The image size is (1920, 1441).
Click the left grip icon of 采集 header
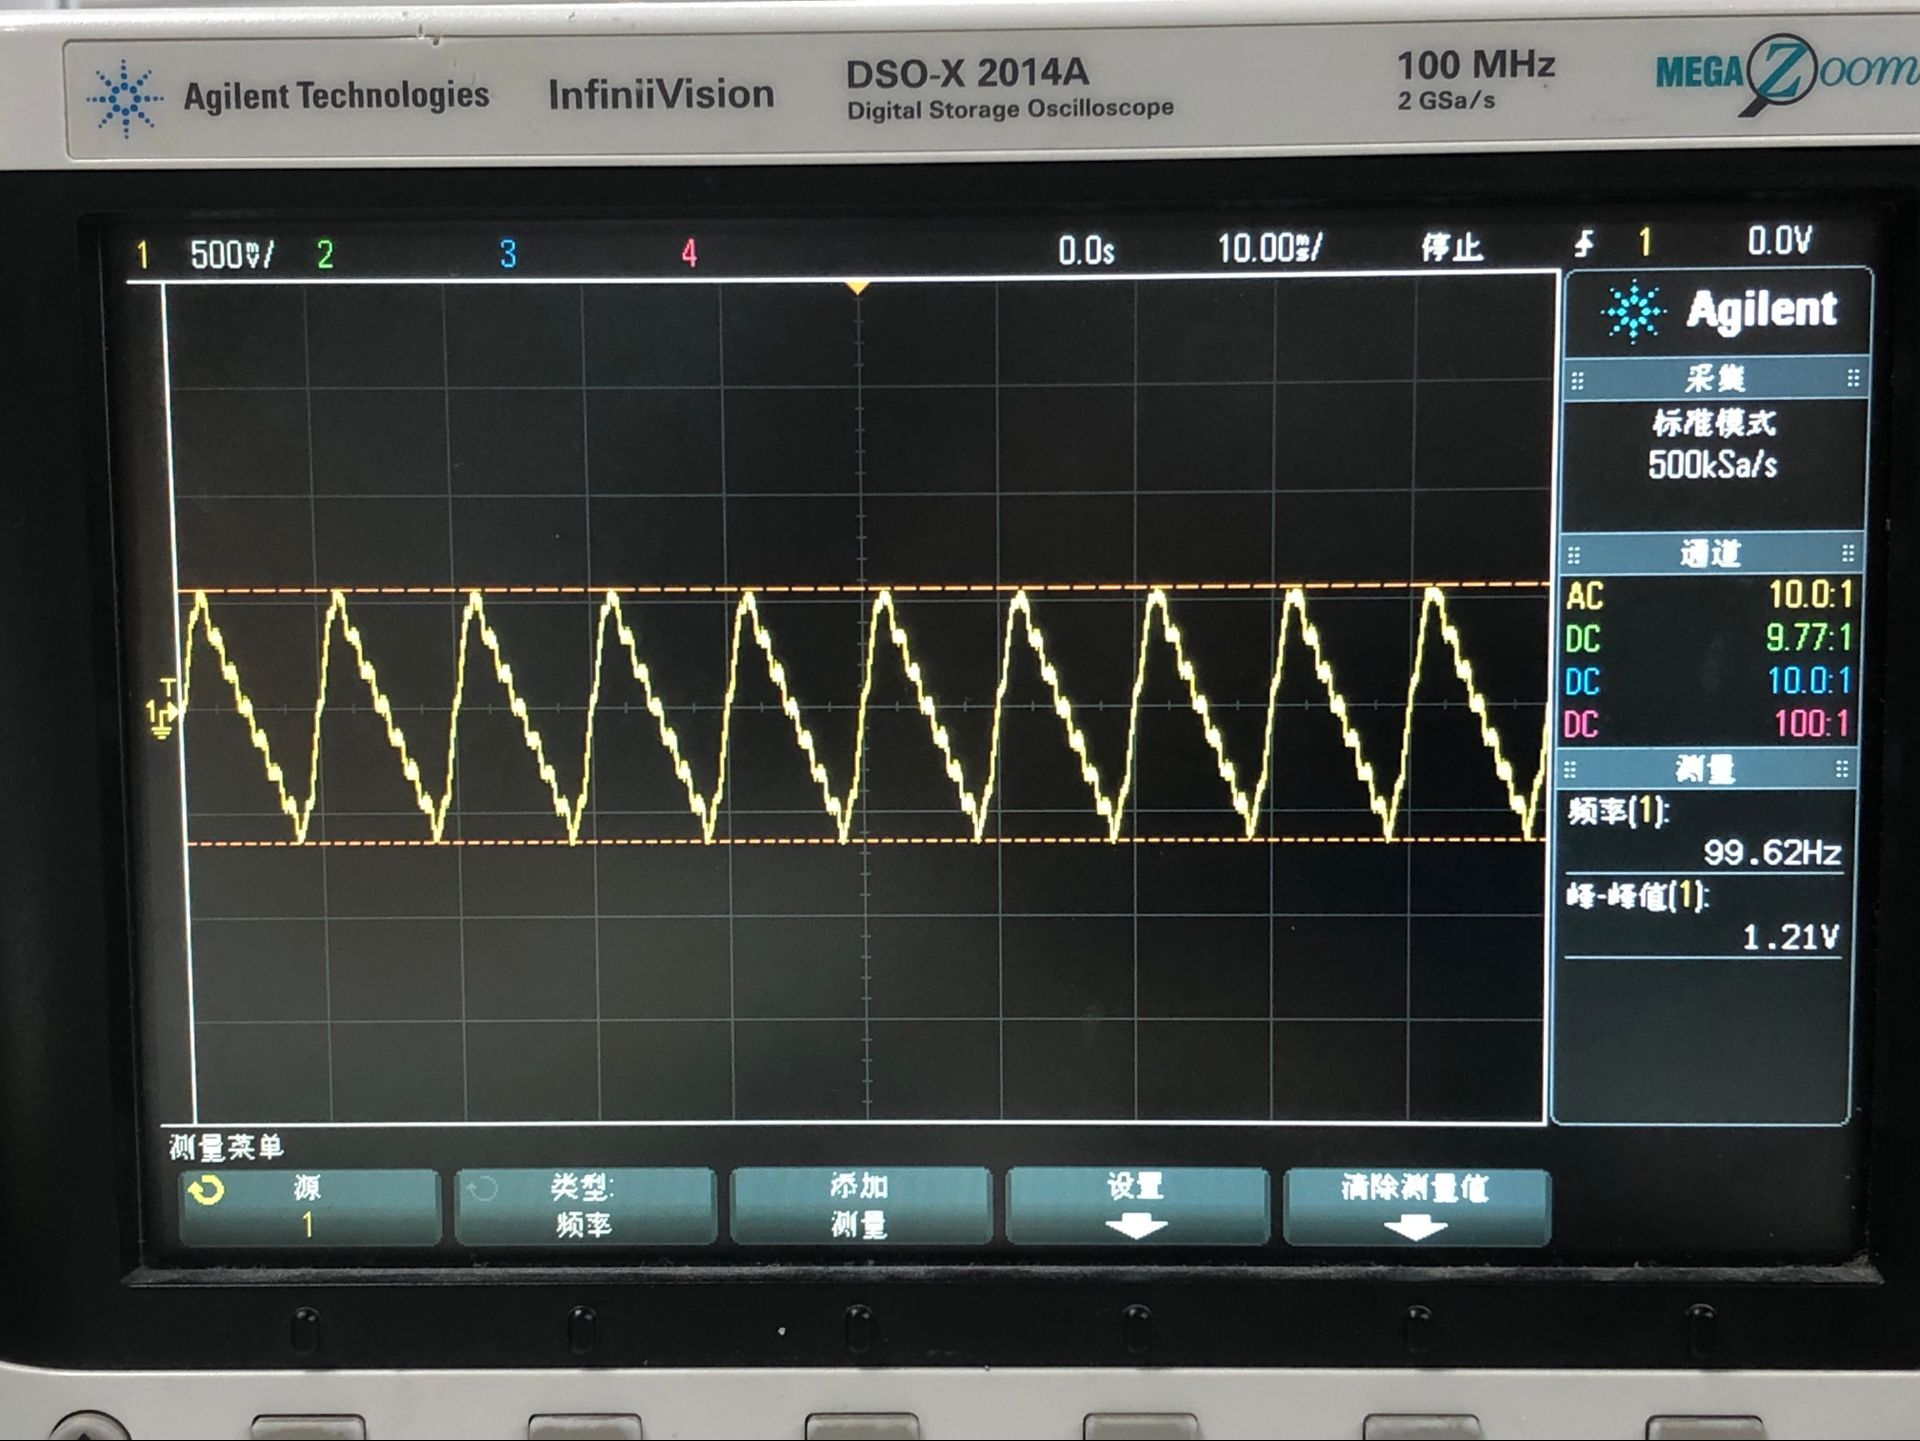[x=1578, y=380]
